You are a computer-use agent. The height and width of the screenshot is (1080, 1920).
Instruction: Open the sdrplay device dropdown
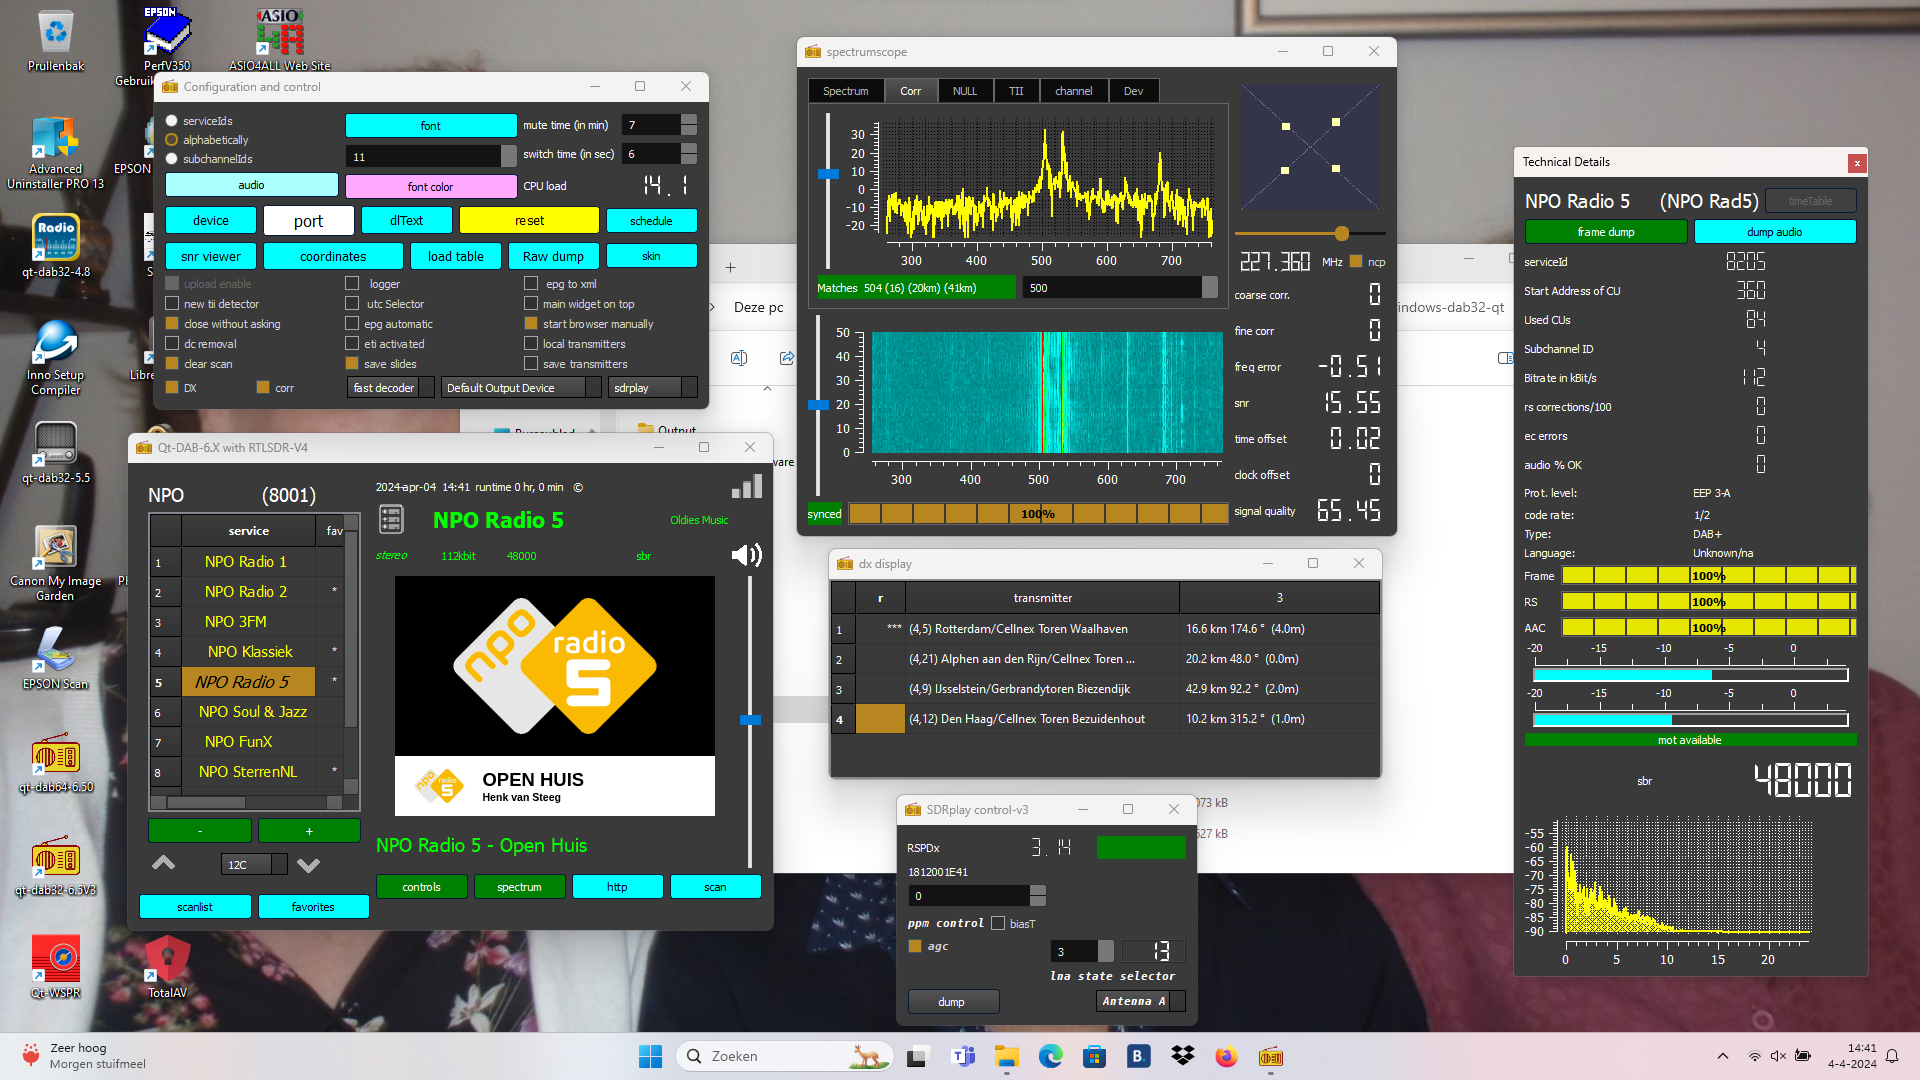(652, 388)
